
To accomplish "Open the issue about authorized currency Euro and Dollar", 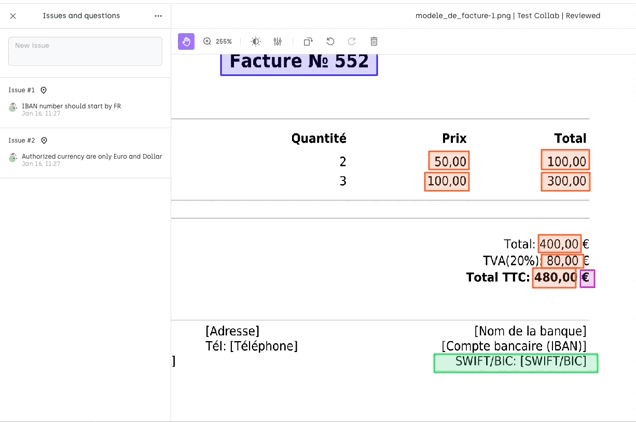I will [x=92, y=156].
